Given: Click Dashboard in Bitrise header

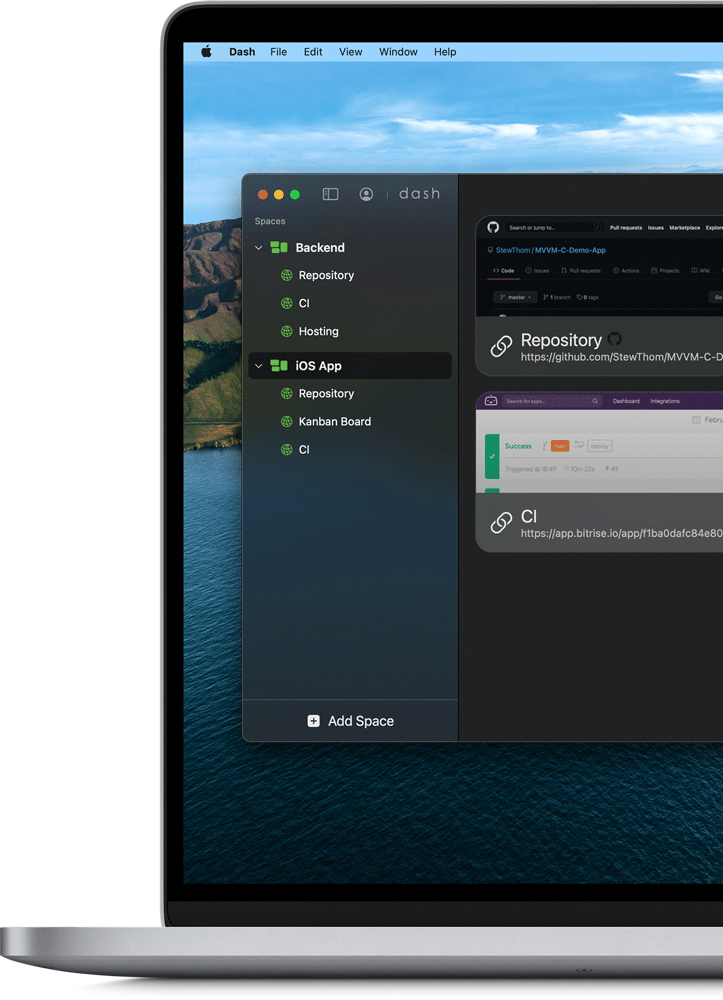Looking at the screenshot, I should (x=626, y=401).
